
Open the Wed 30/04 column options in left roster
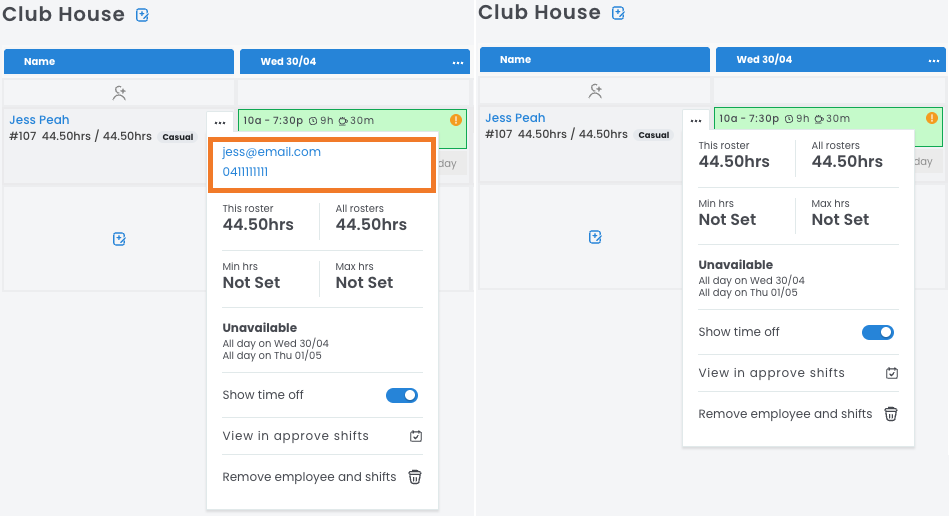(x=458, y=62)
